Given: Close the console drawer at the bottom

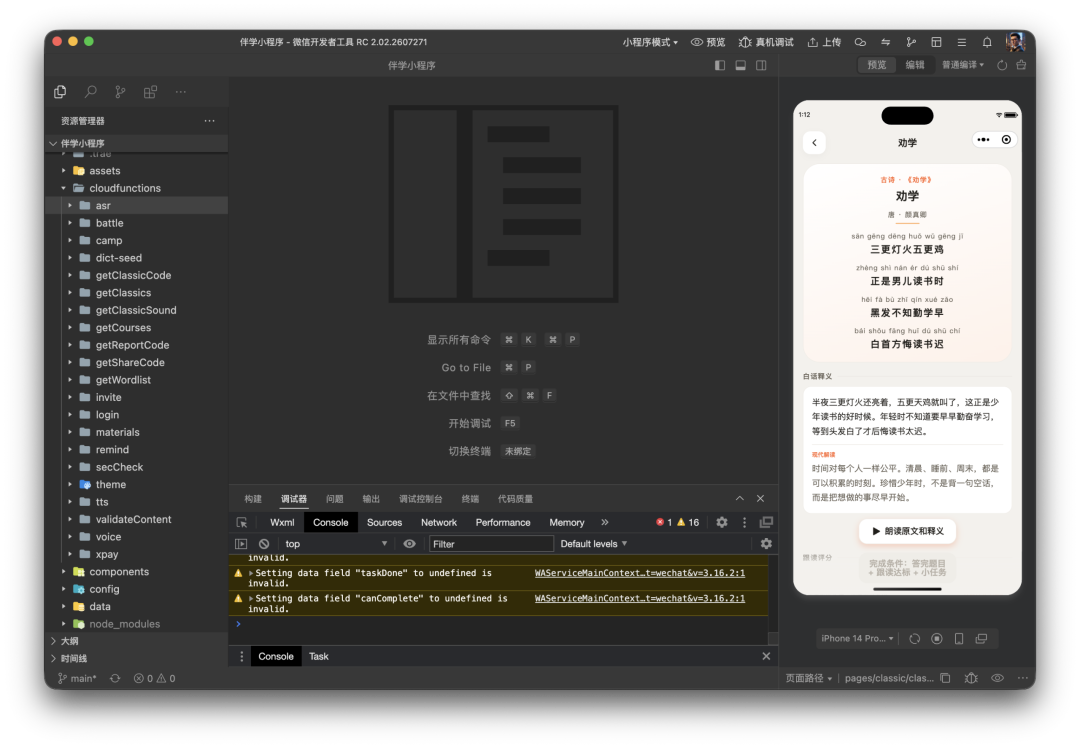Looking at the screenshot, I should pos(766,656).
